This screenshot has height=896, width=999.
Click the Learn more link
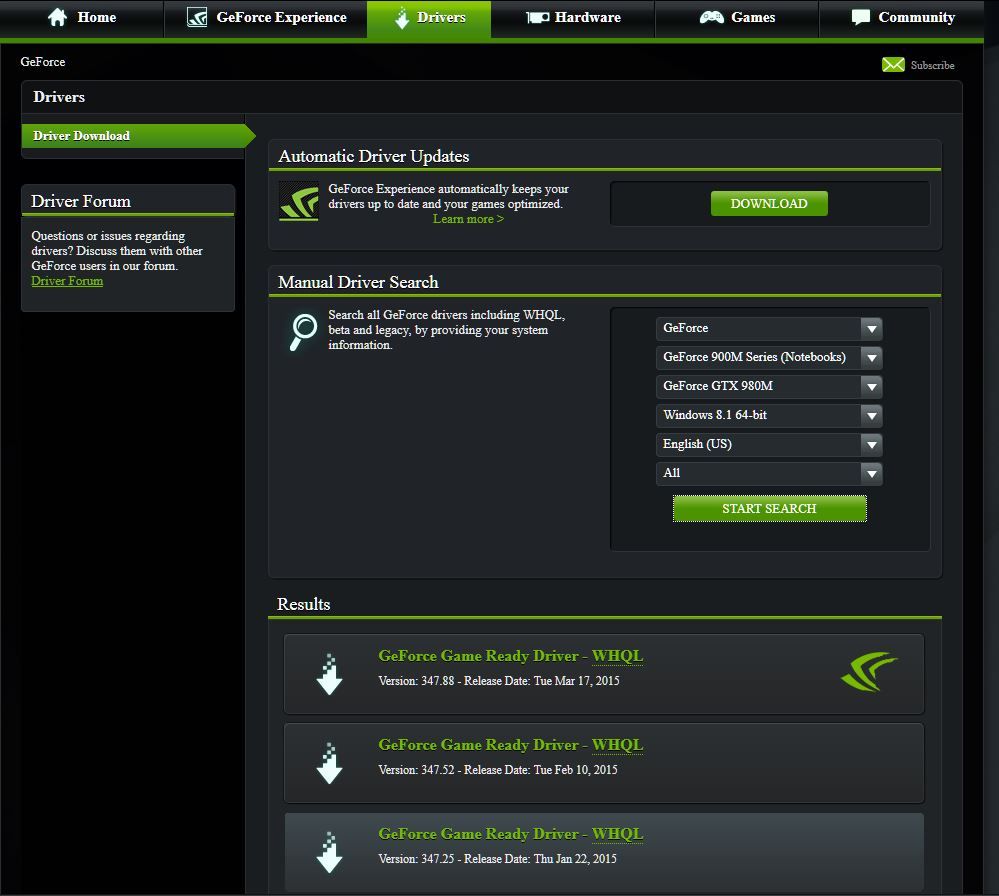(468, 219)
